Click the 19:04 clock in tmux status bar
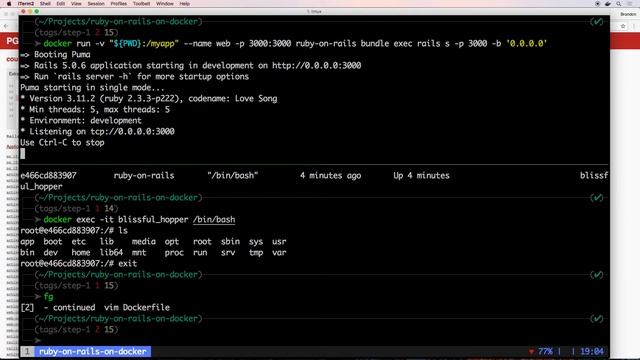This screenshot has width=640, height=360. point(592,351)
